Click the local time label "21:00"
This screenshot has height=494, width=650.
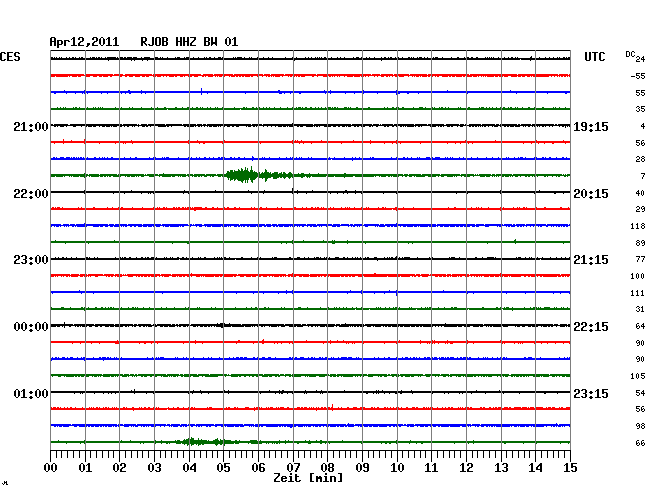point(31,126)
